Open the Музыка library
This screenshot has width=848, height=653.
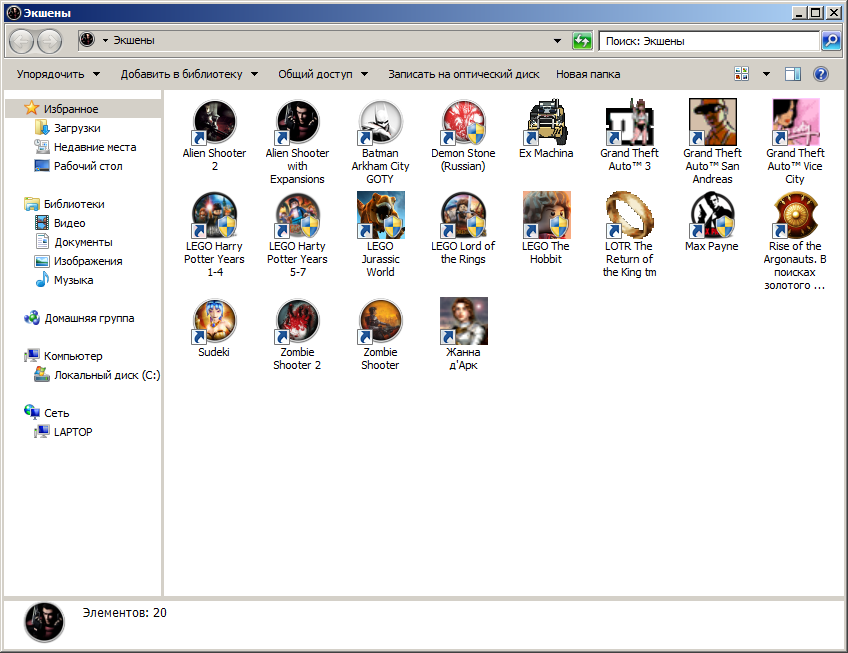73,280
